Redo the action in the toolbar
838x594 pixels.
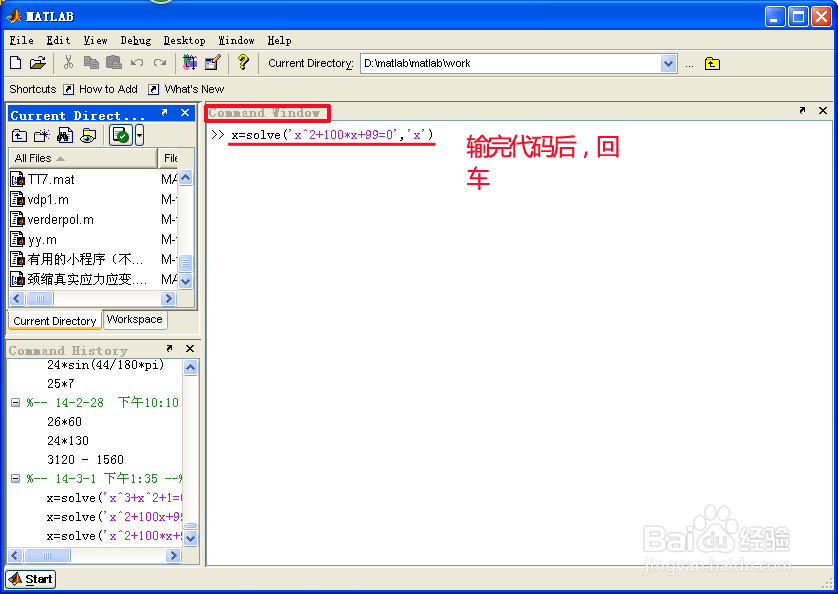coord(160,63)
